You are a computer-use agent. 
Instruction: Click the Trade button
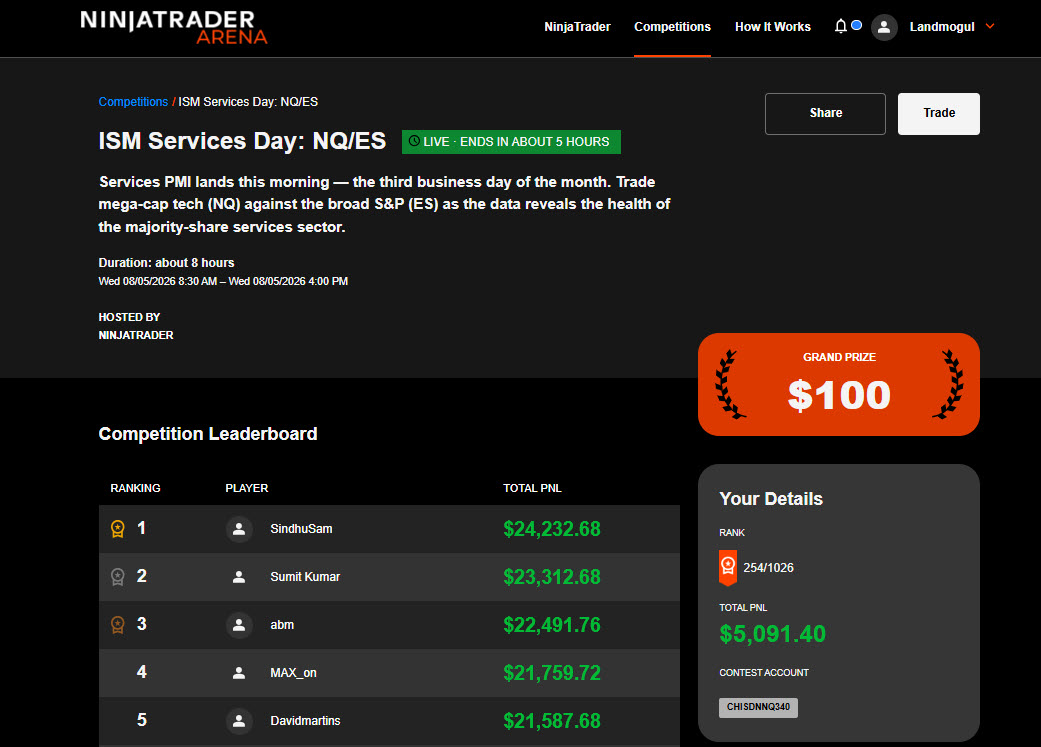(939, 114)
